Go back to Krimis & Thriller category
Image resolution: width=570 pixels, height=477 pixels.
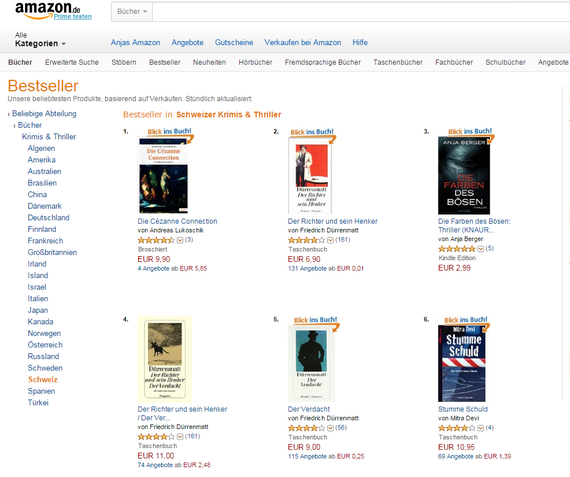pos(49,137)
